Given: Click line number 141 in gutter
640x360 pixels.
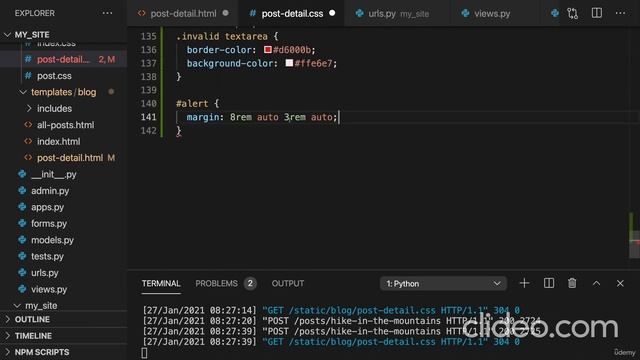Looking at the screenshot, I should click(x=149, y=117).
